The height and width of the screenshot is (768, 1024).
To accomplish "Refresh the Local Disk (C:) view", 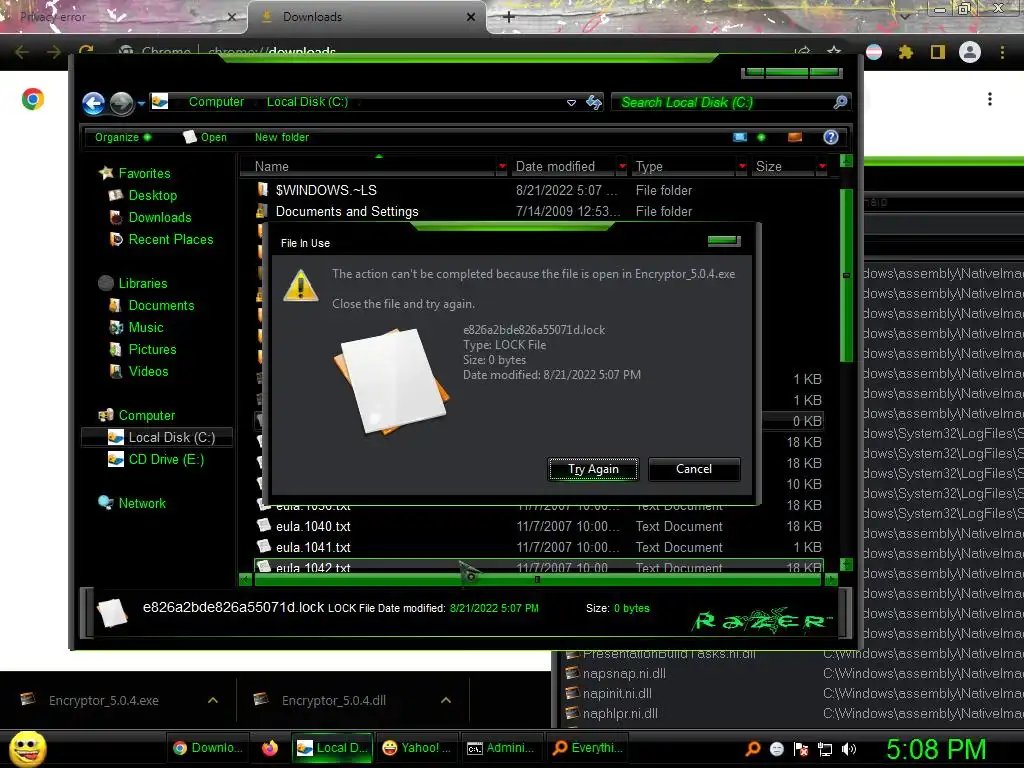I will (x=594, y=103).
